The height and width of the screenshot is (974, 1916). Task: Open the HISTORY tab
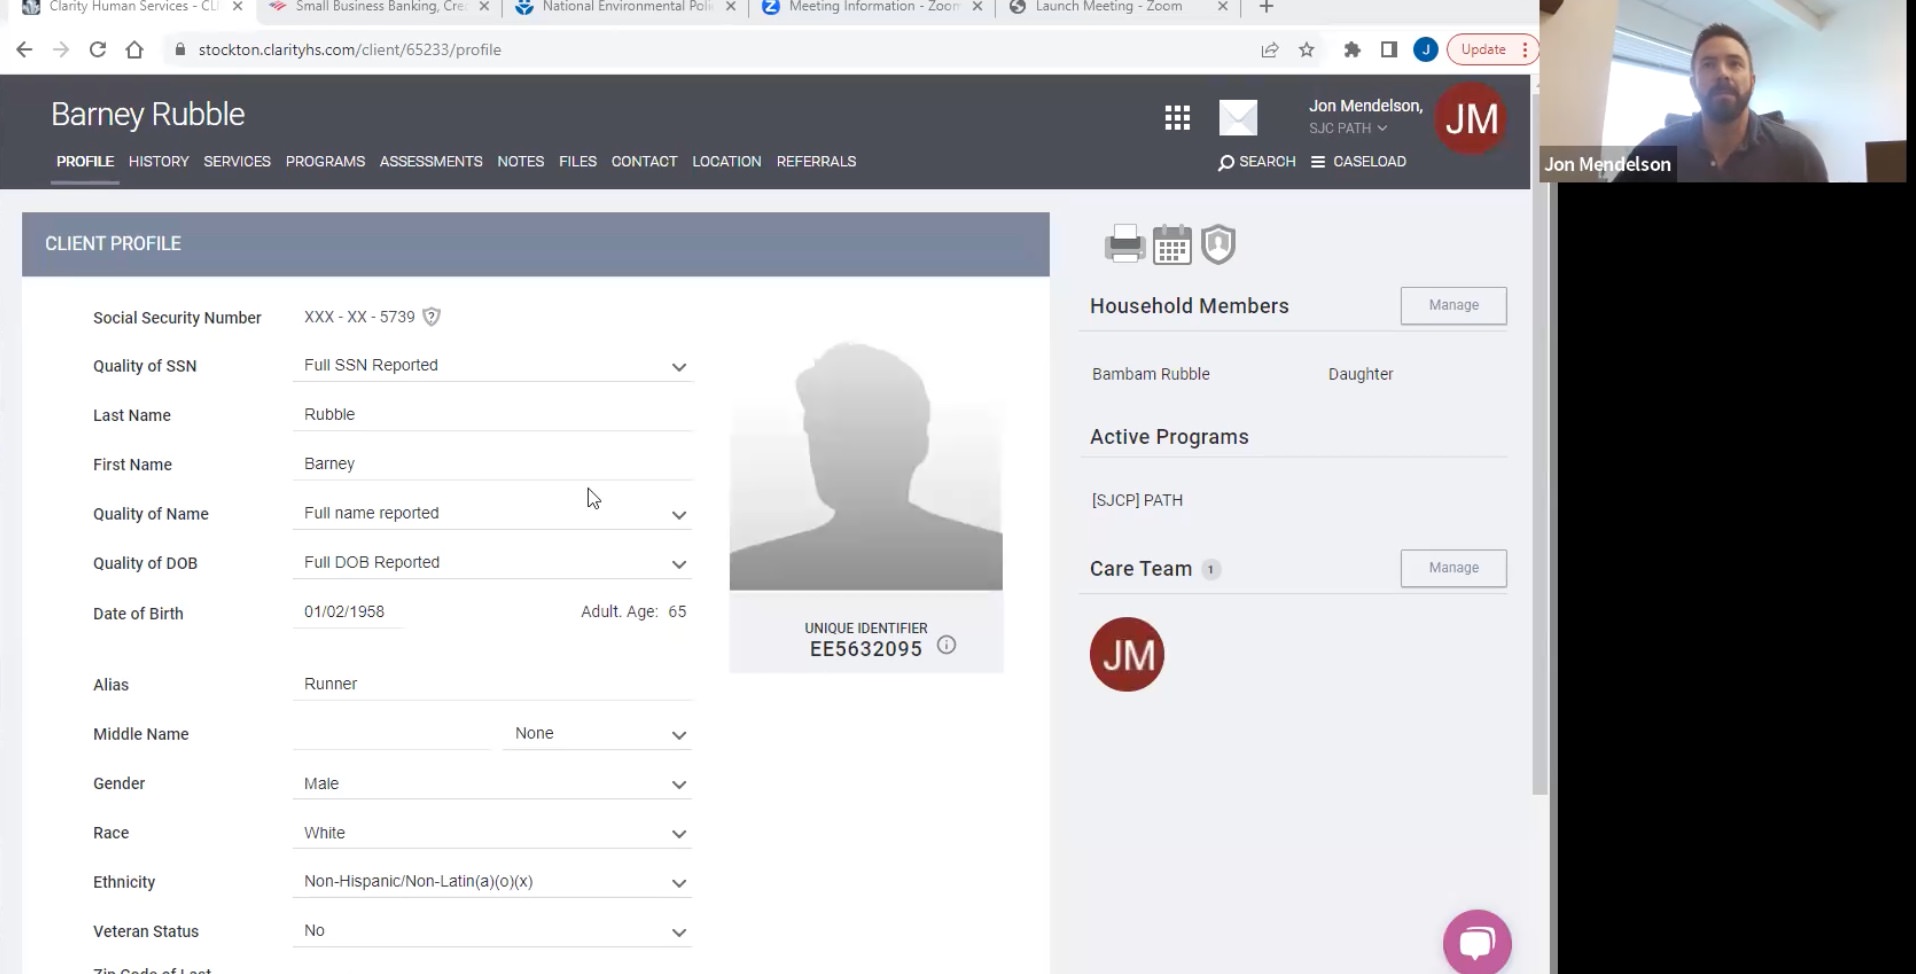[159, 161]
